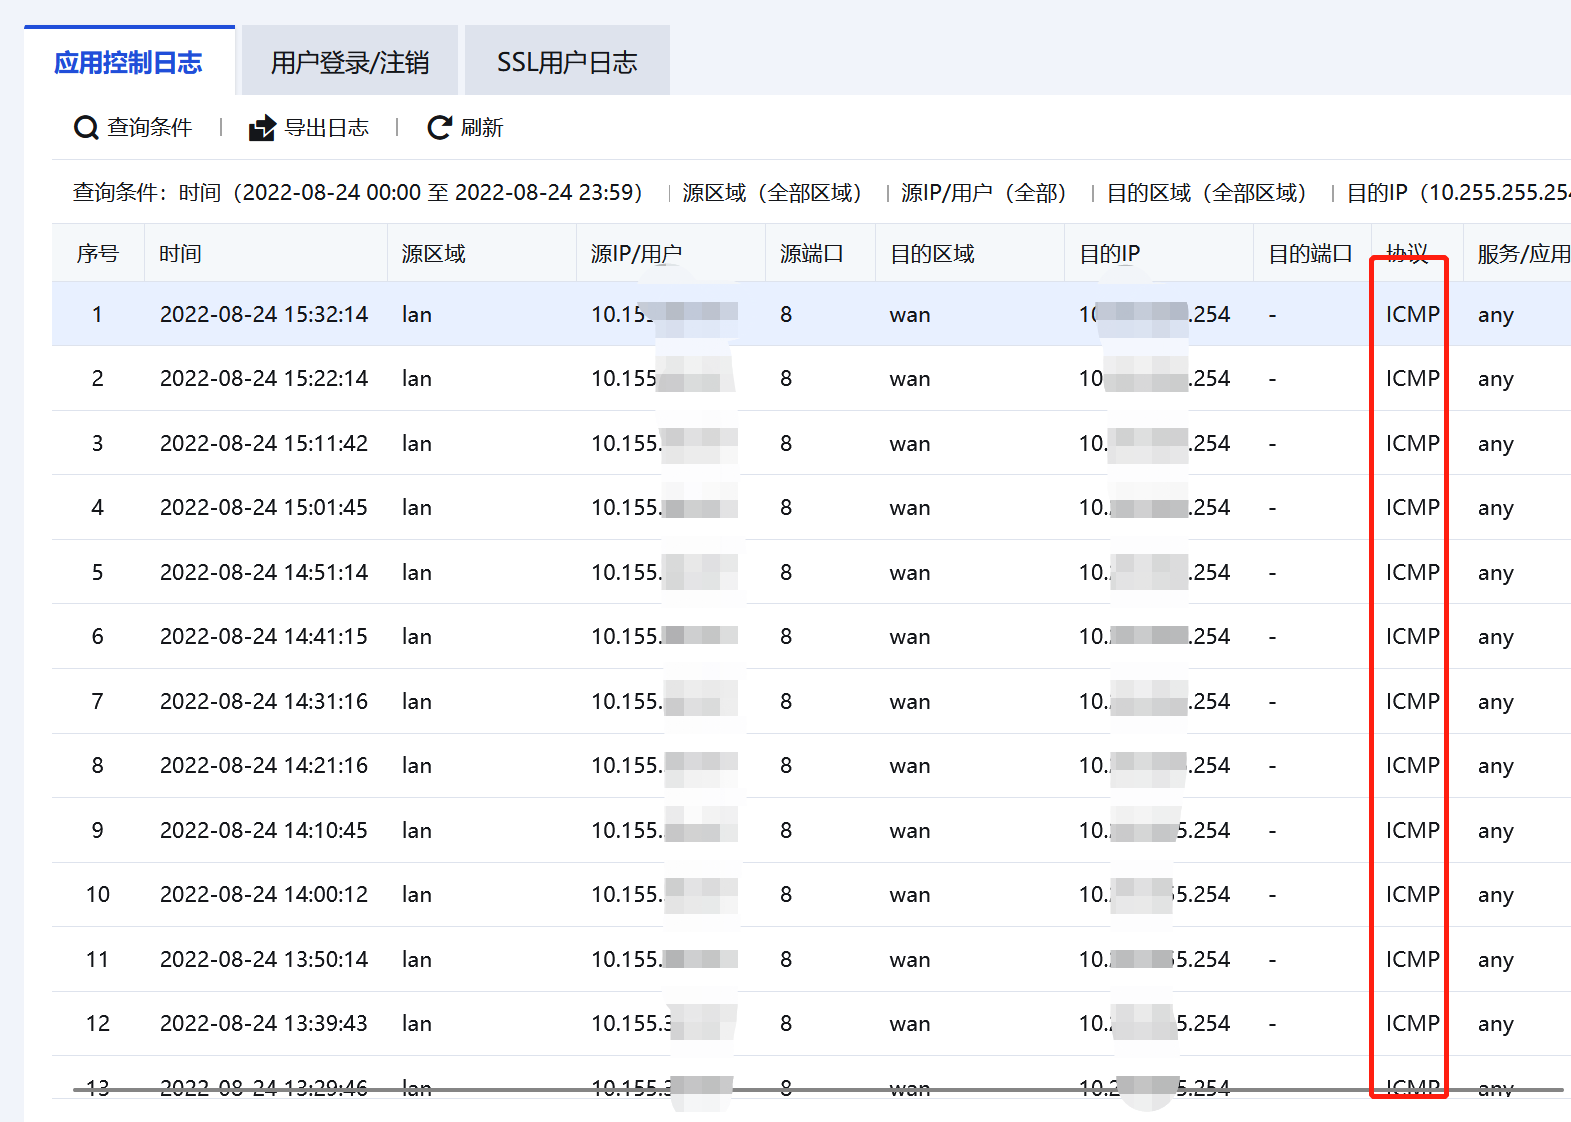The width and height of the screenshot is (1571, 1122).
Task: Click the horizontal scrollbar at table bottom
Action: click(817, 1089)
